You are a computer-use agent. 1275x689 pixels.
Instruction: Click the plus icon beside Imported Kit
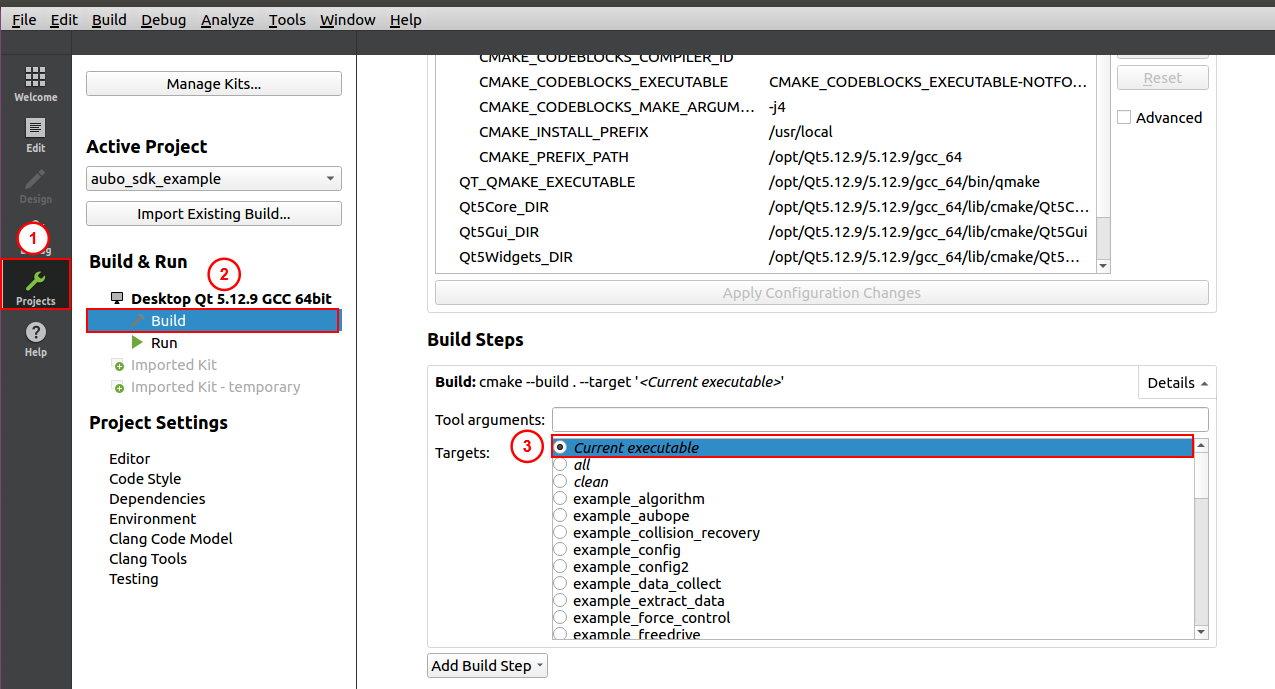[118, 366]
